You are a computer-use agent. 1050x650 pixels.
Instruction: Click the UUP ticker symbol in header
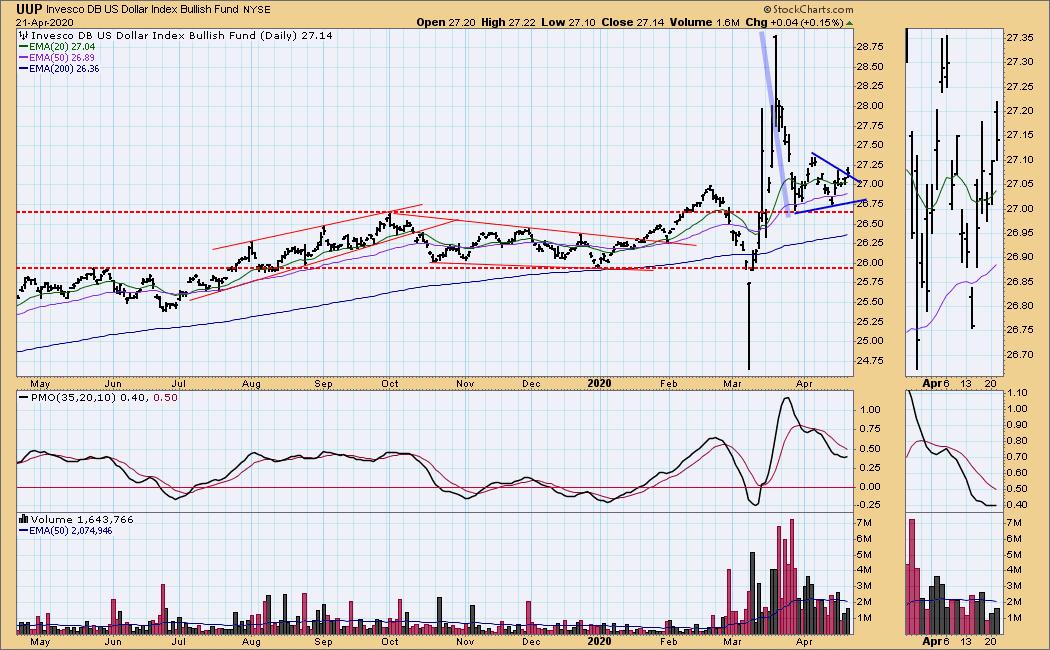tap(29, 9)
